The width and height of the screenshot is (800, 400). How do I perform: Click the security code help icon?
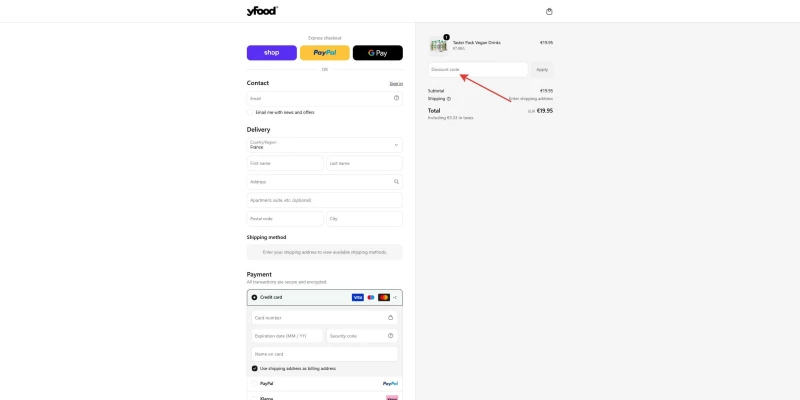coord(390,336)
